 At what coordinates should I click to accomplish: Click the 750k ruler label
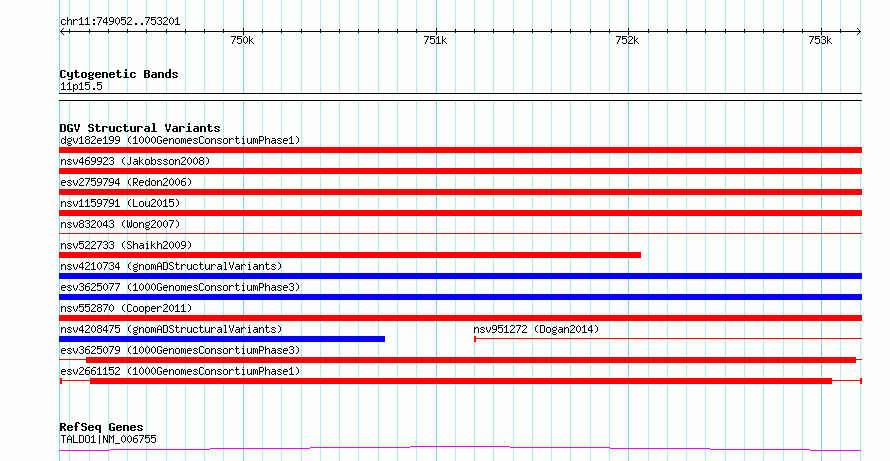[242, 40]
